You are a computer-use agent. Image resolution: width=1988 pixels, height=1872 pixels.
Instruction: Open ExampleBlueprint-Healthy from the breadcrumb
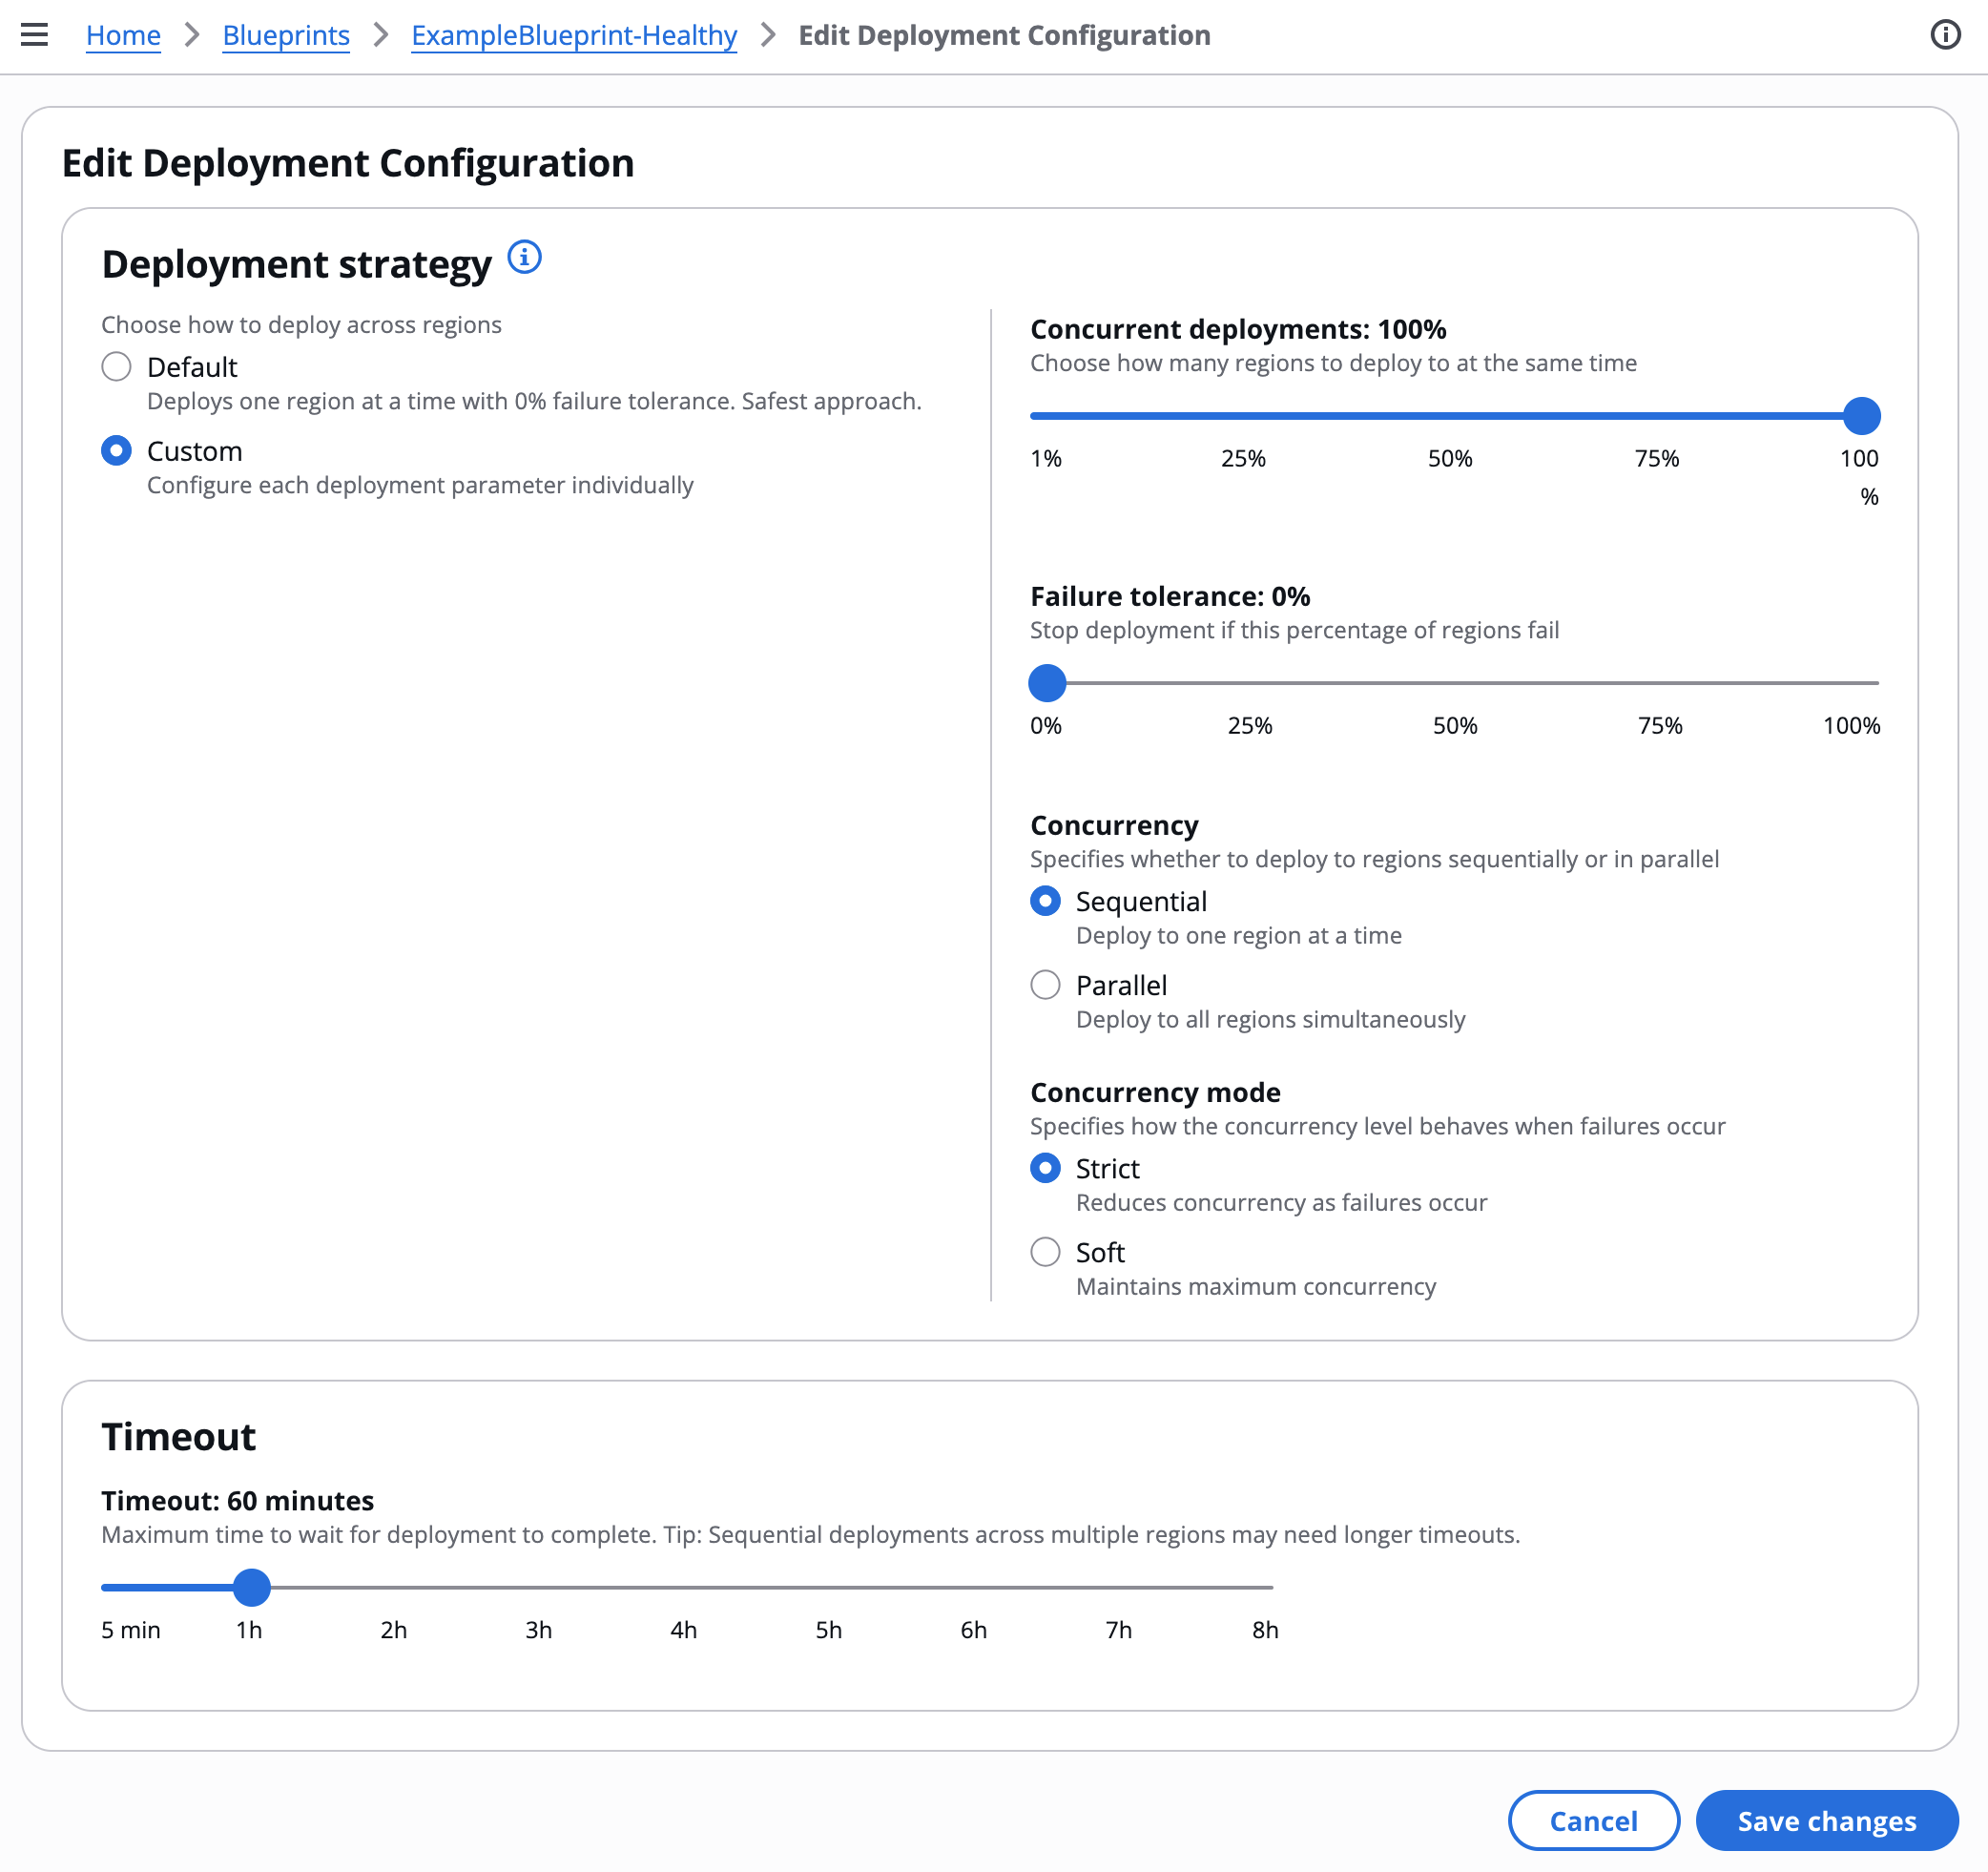(x=573, y=35)
